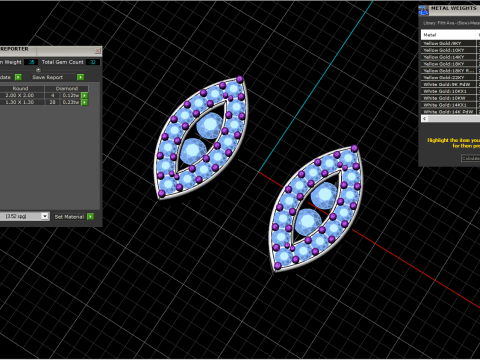Image resolution: width=480 pixels, height=360 pixels.
Task: Click the '0.12tw' weight cell
Action: pyautogui.click(x=71, y=95)
